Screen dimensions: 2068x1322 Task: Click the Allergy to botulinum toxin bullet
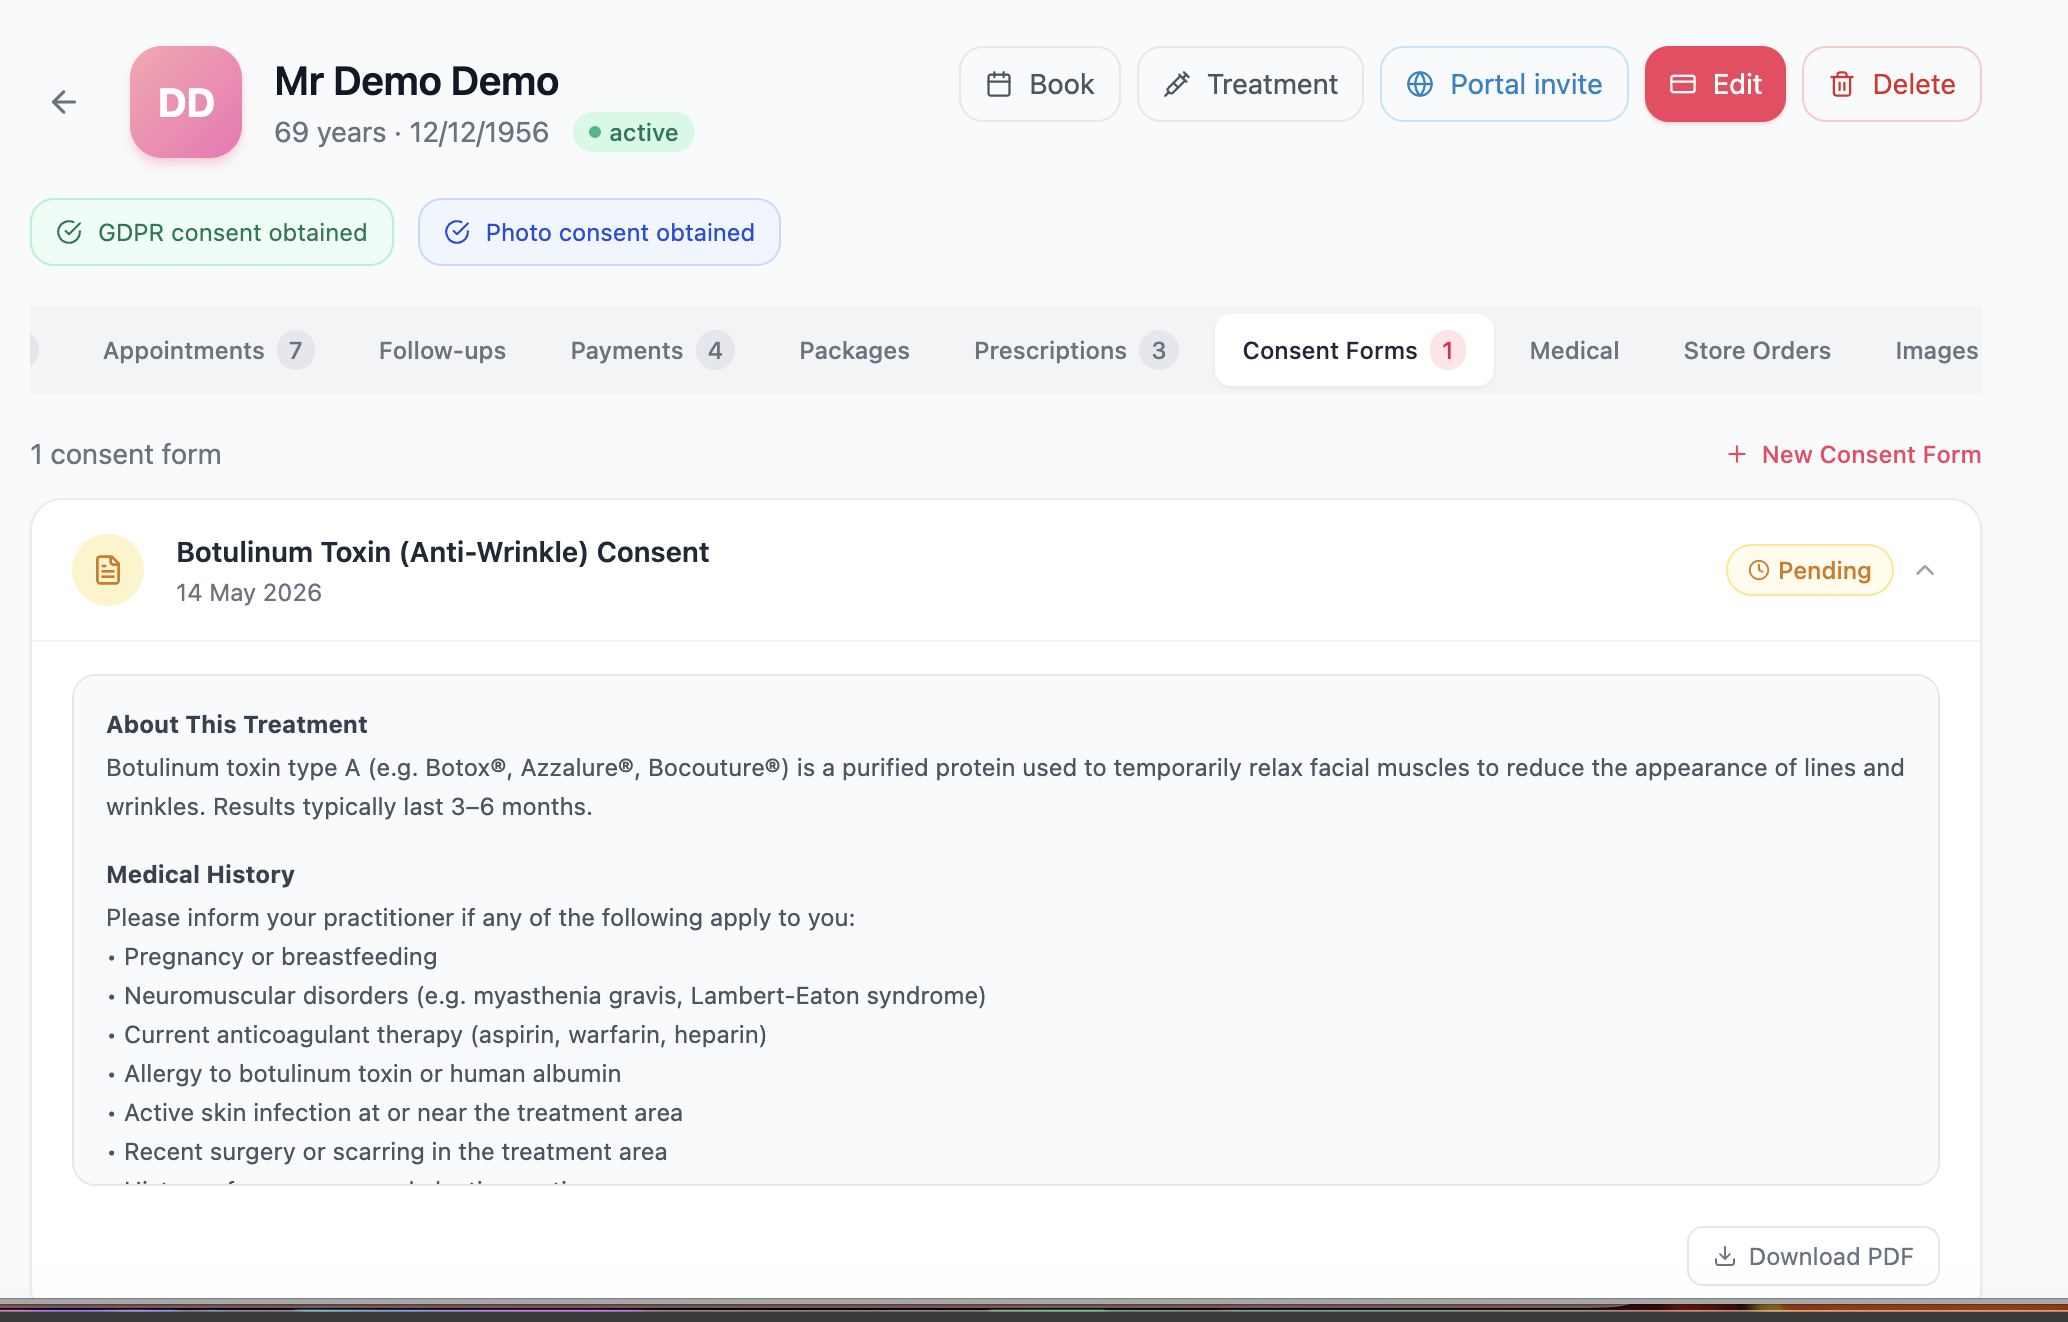tap(364, 1073)
